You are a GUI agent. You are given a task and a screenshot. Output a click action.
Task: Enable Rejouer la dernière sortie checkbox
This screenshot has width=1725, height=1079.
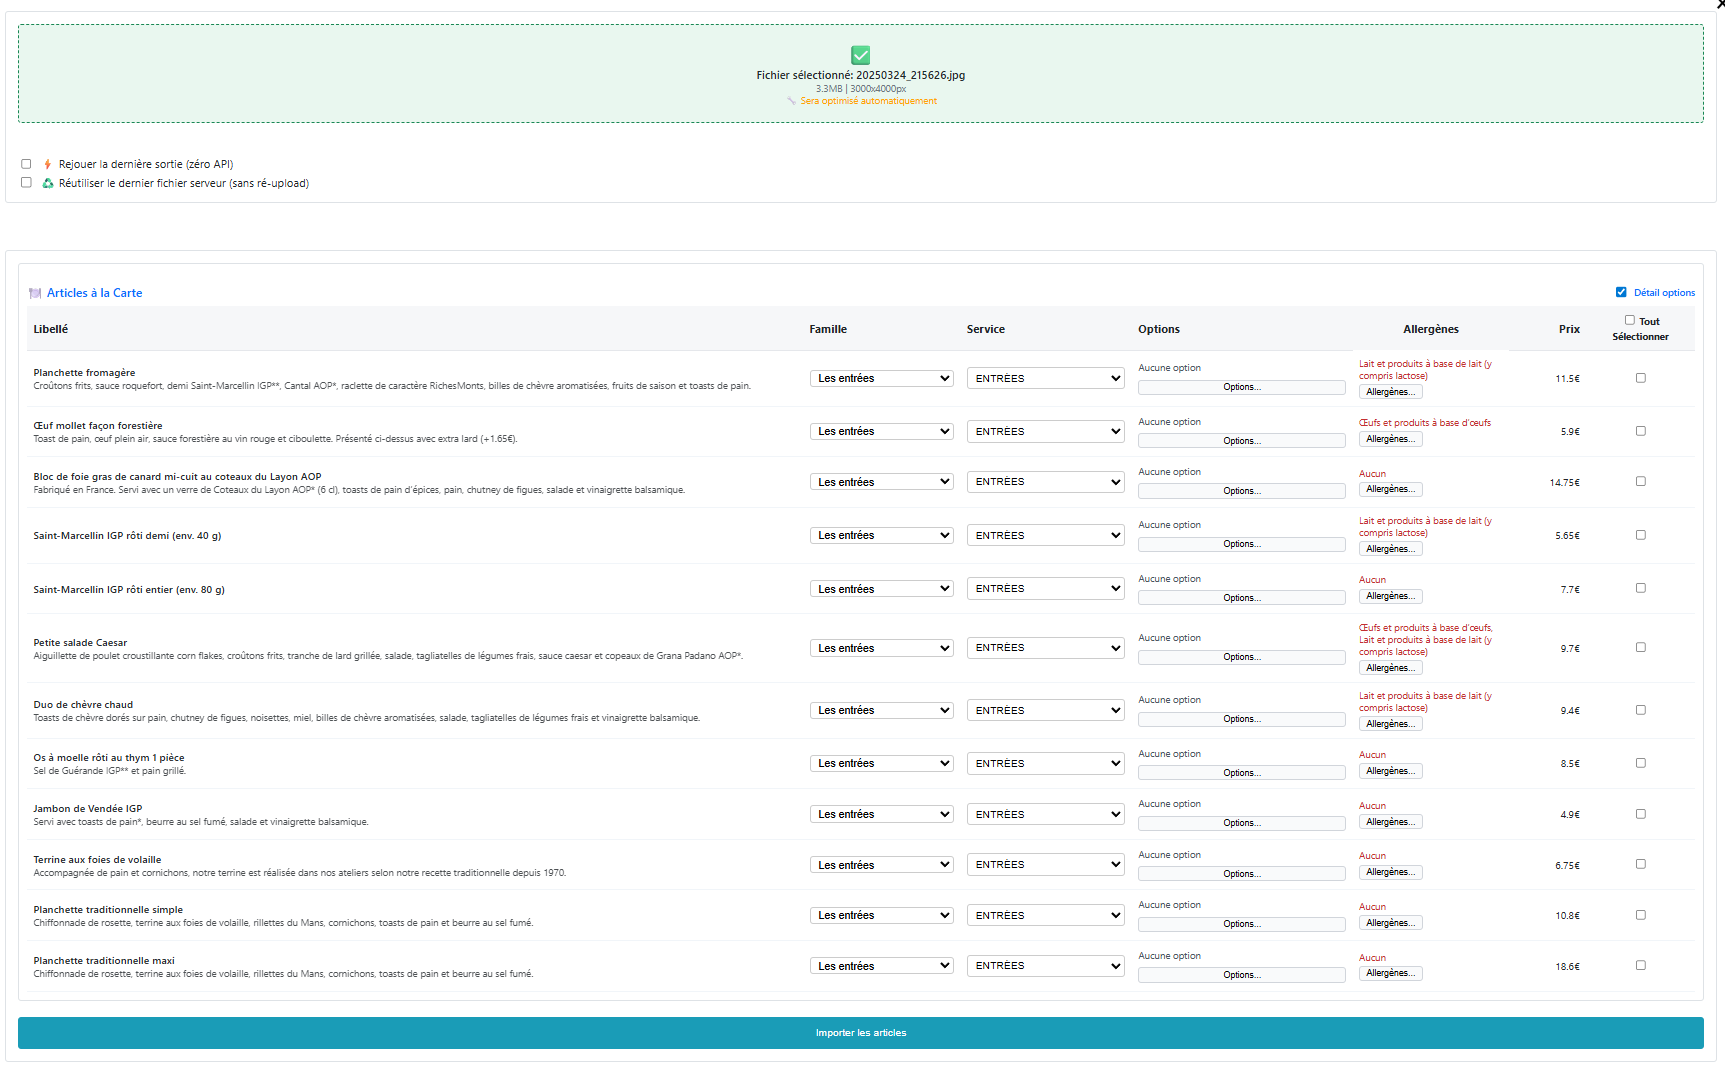[x=26, y=164]
